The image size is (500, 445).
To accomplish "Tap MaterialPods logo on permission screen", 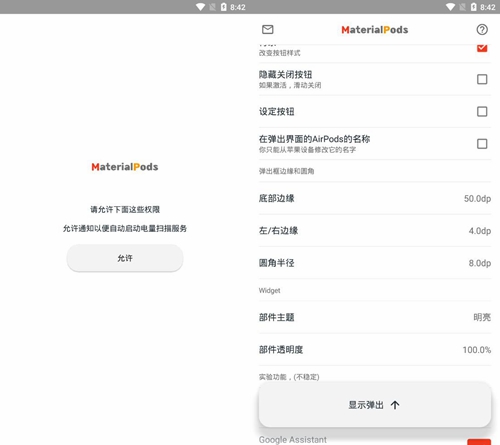I will click(x=125, y=167).
